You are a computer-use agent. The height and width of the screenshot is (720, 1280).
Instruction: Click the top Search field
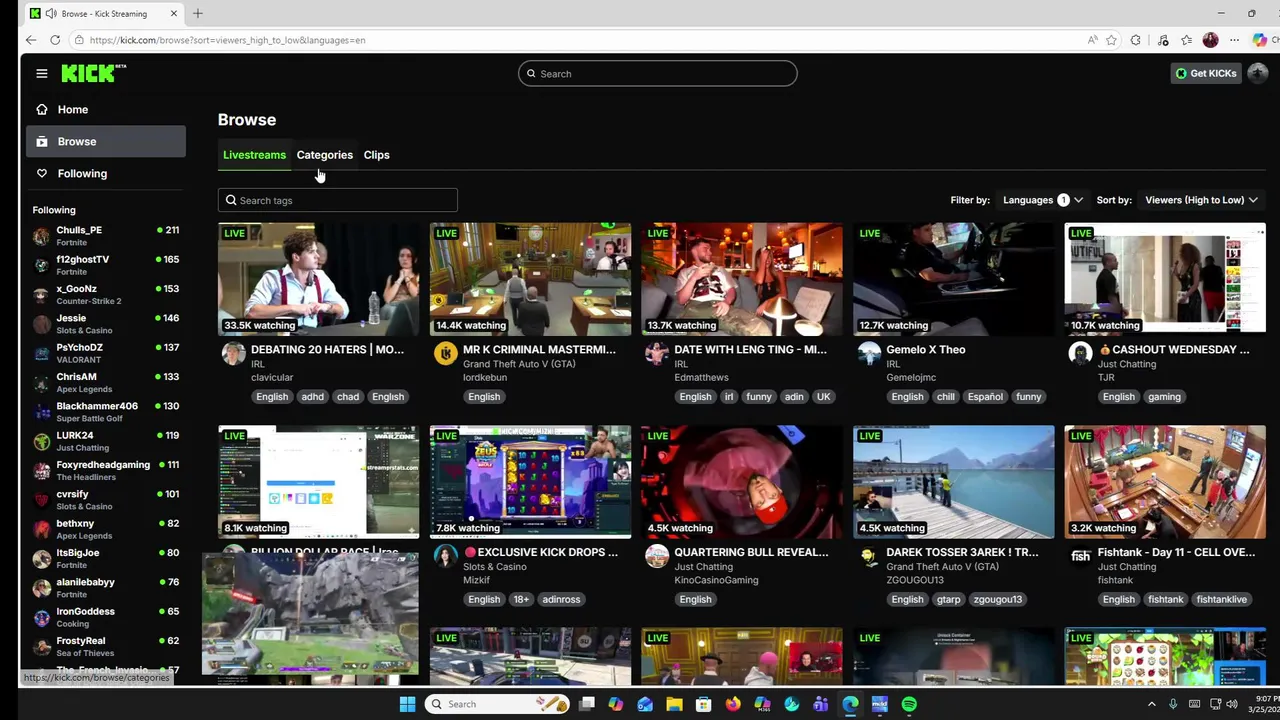[x=657, y=73]
